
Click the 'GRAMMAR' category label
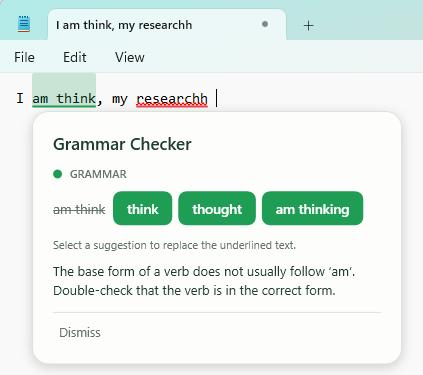tap(98, 174)
